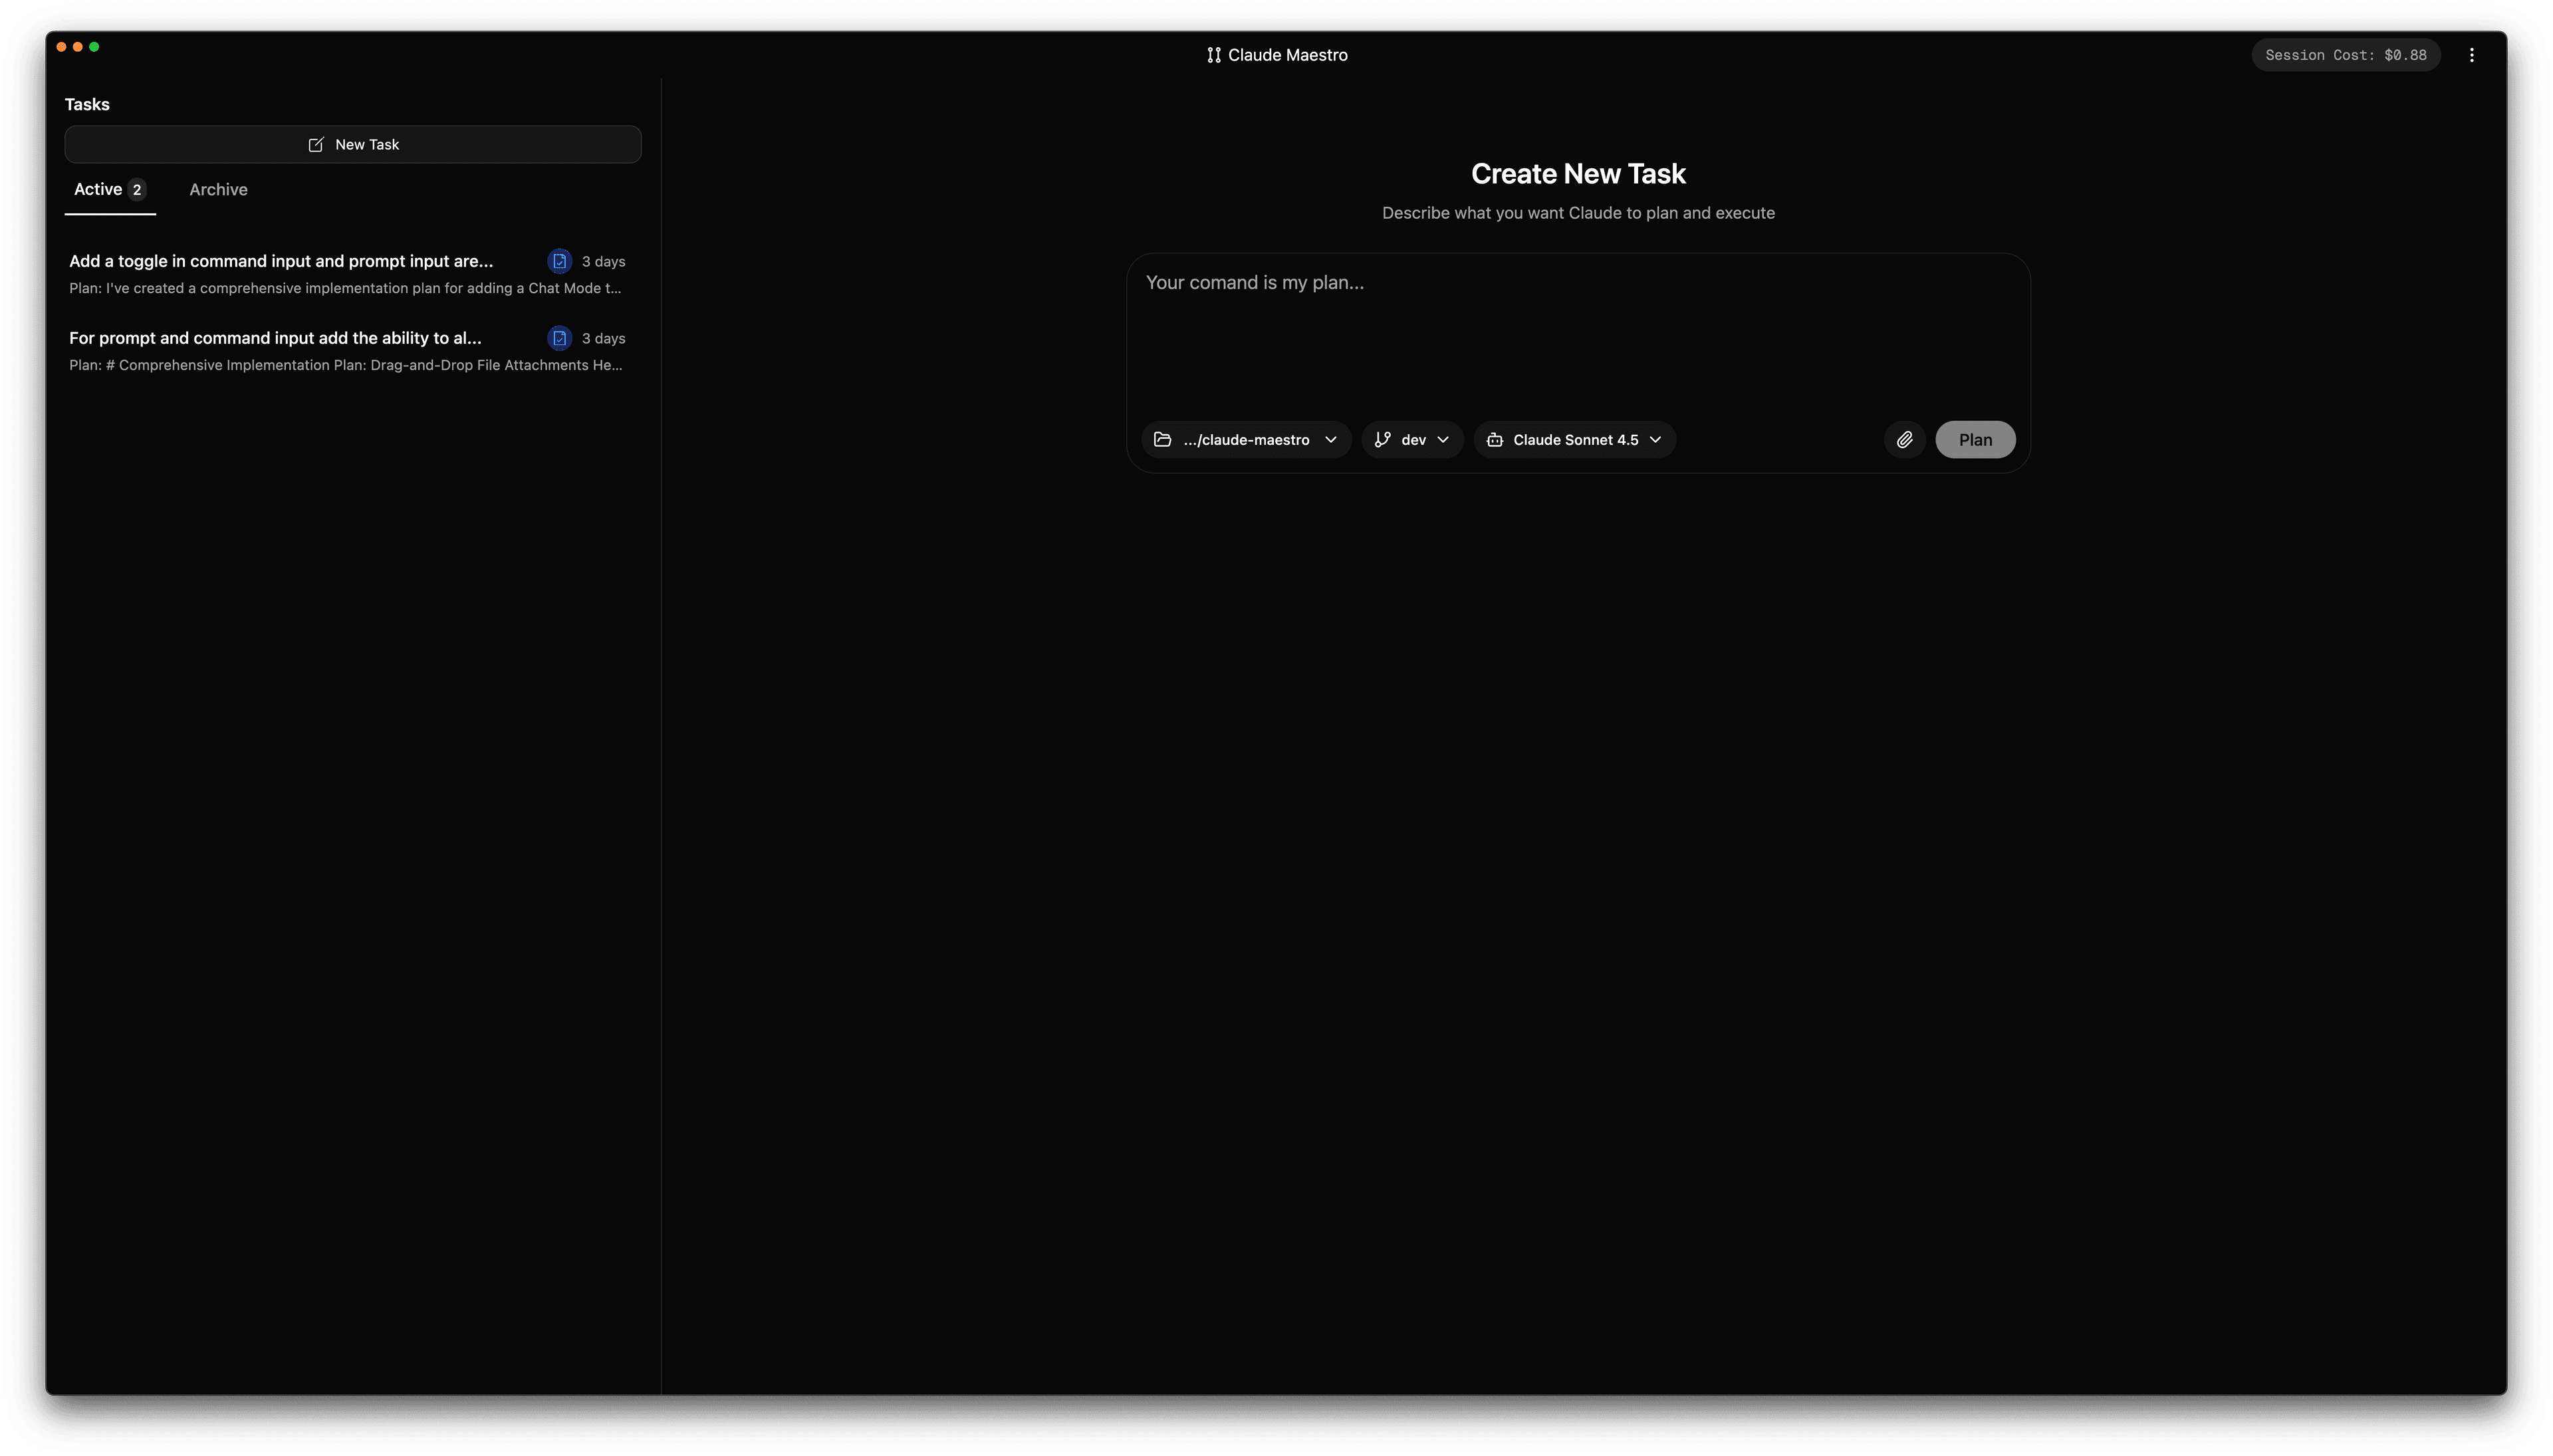Switch to the Archive tab

[x=218, y=189]
